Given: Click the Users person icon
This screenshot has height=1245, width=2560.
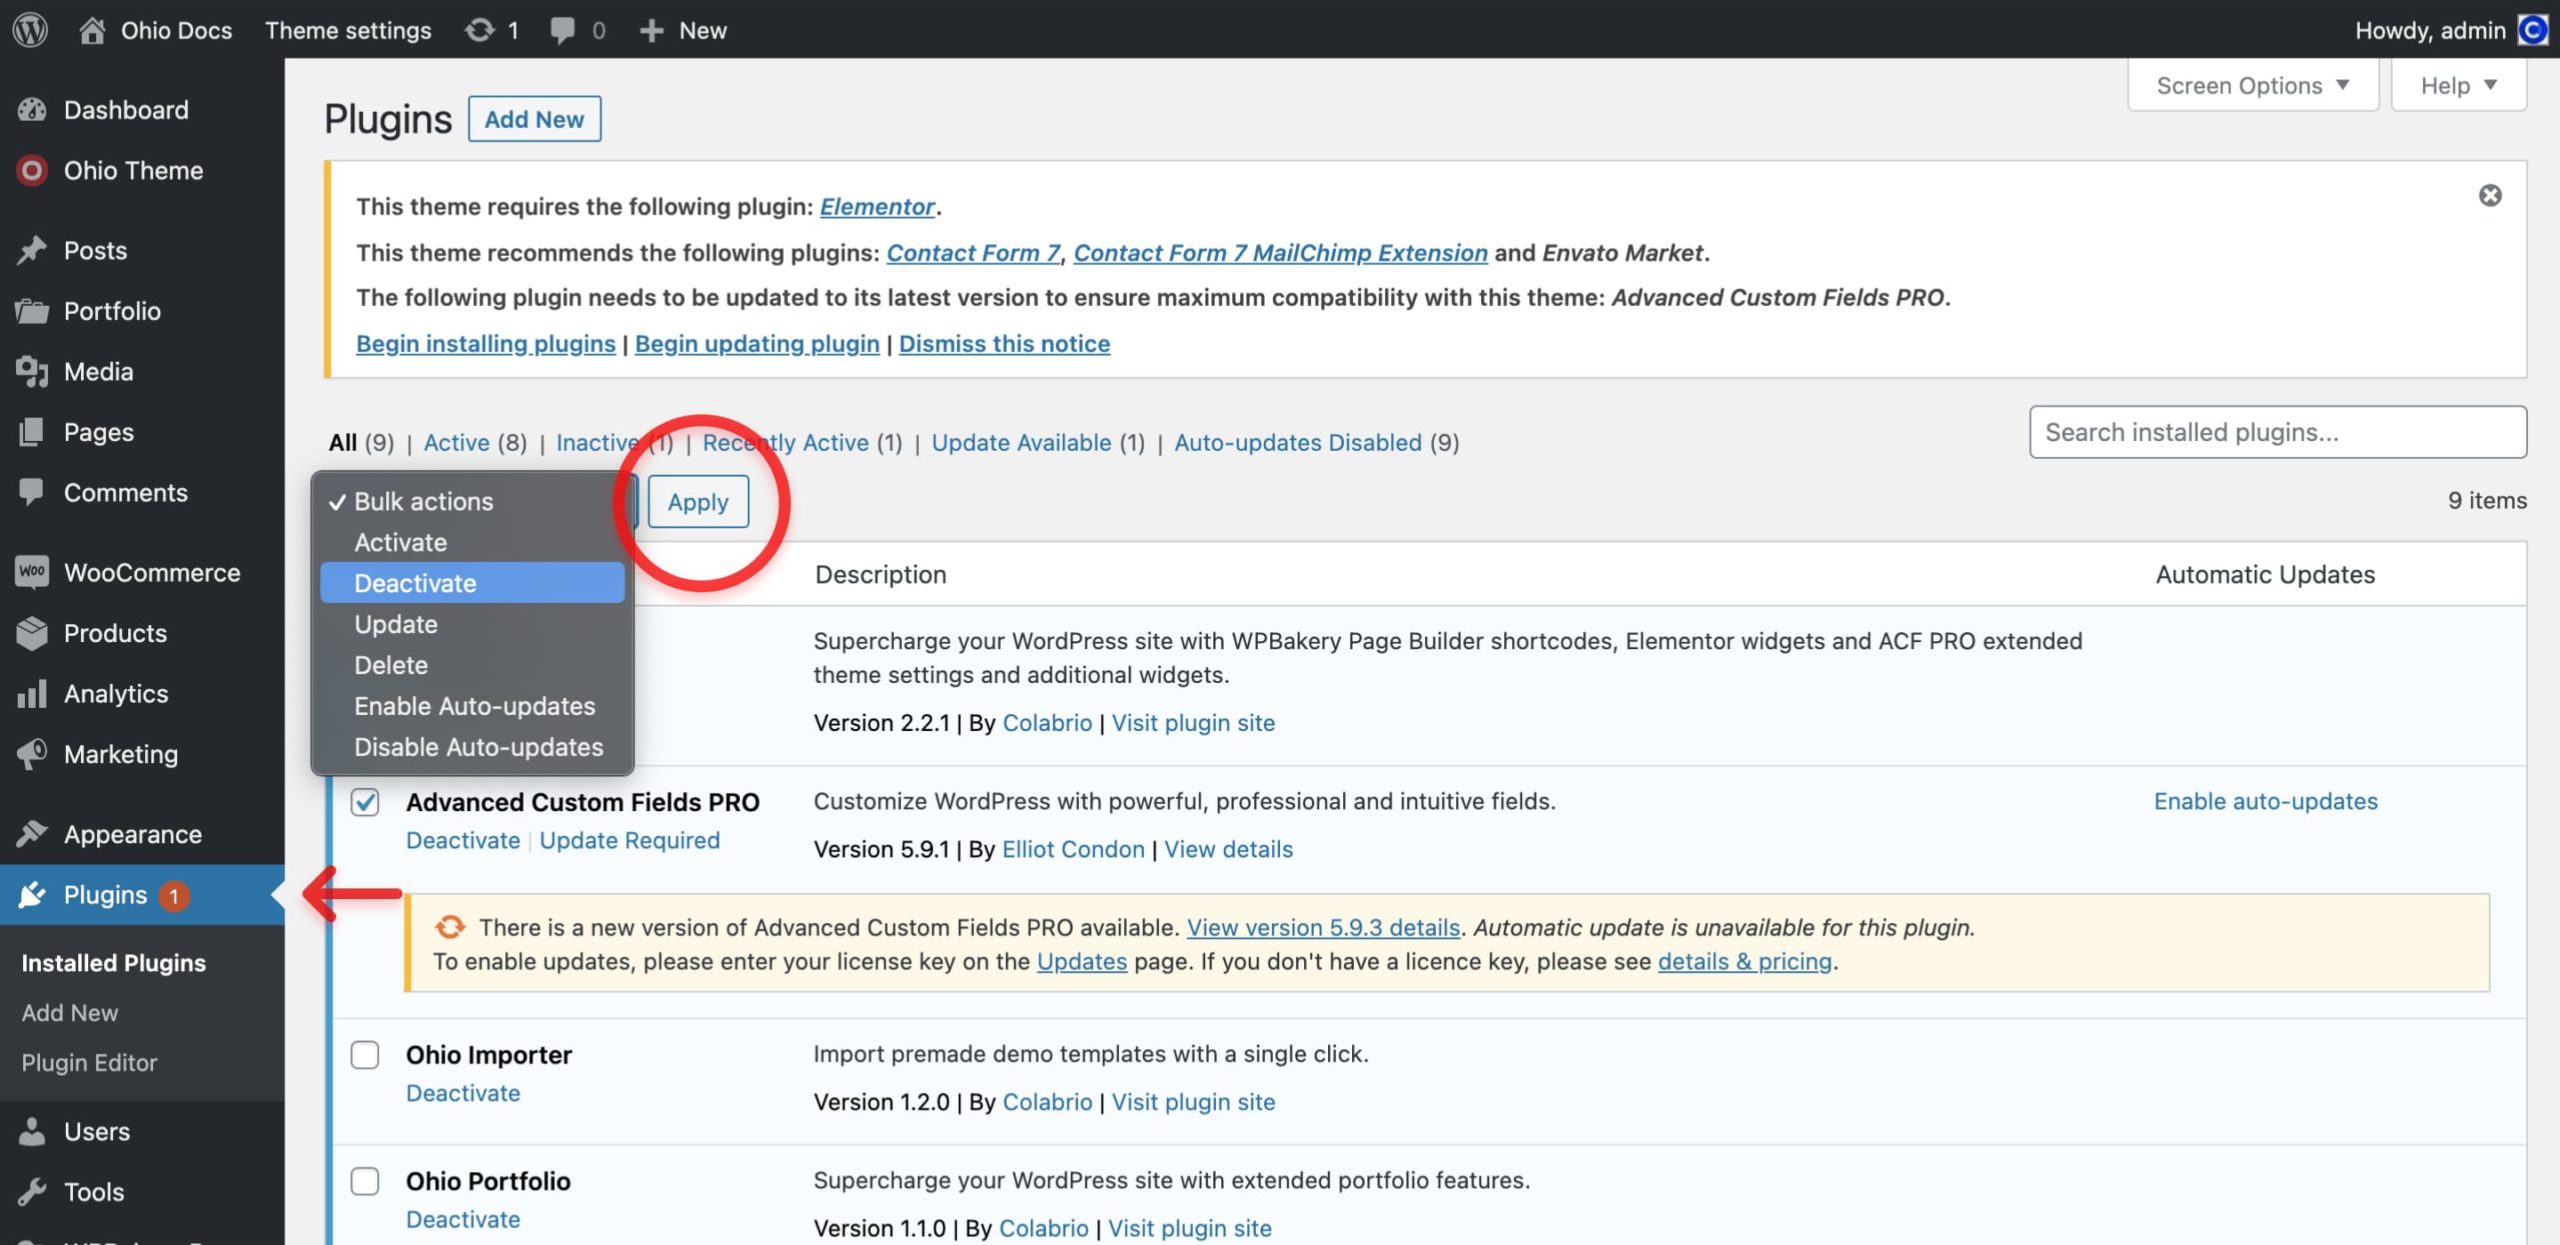Looking at the screenshot, I should coord(32,1131).
